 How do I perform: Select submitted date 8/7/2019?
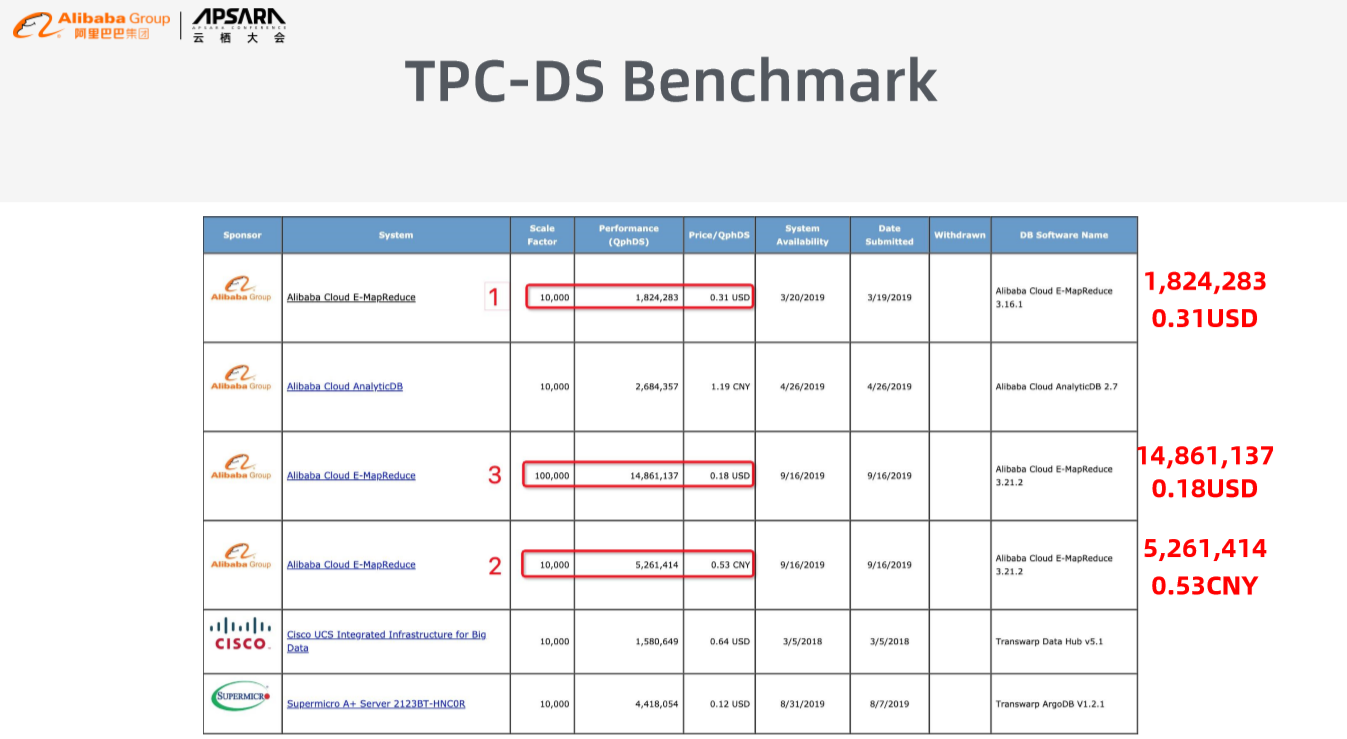(x=889, y=703)
